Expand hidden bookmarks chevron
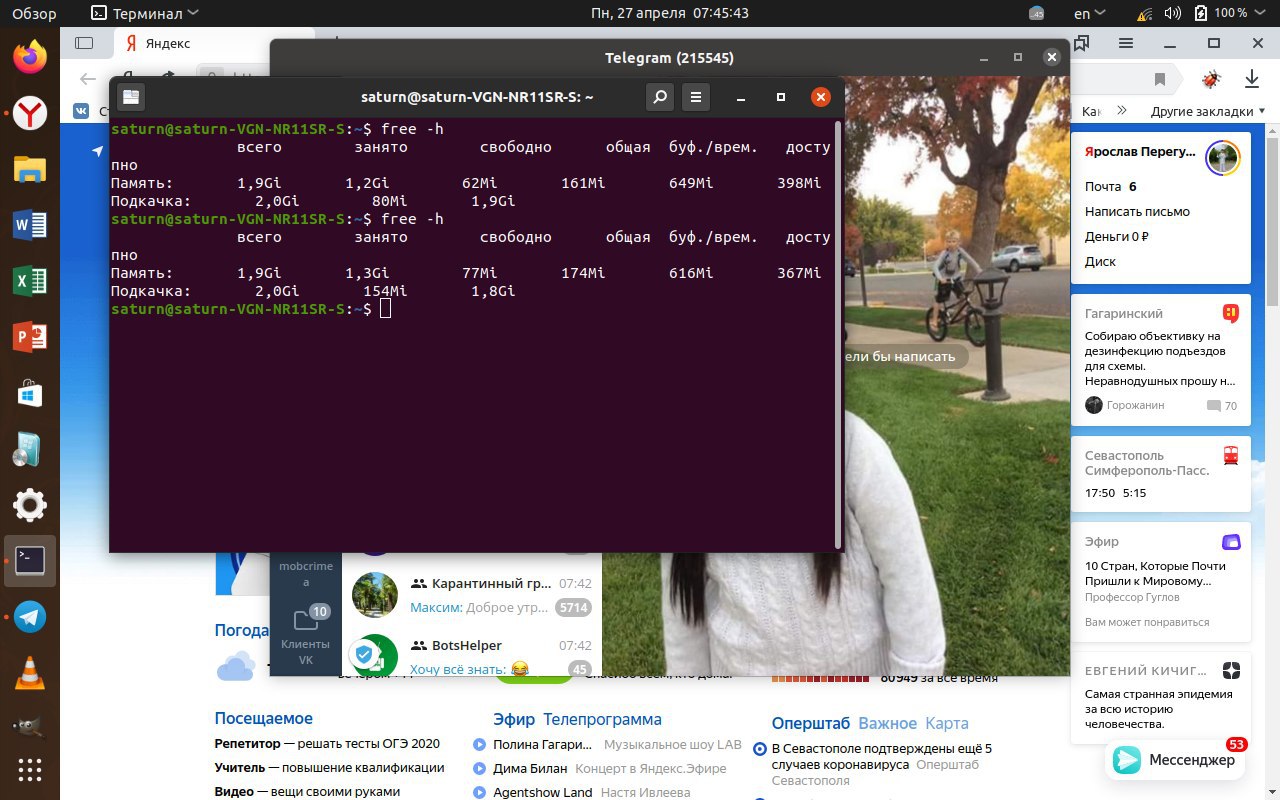 tap(1122, 111)
